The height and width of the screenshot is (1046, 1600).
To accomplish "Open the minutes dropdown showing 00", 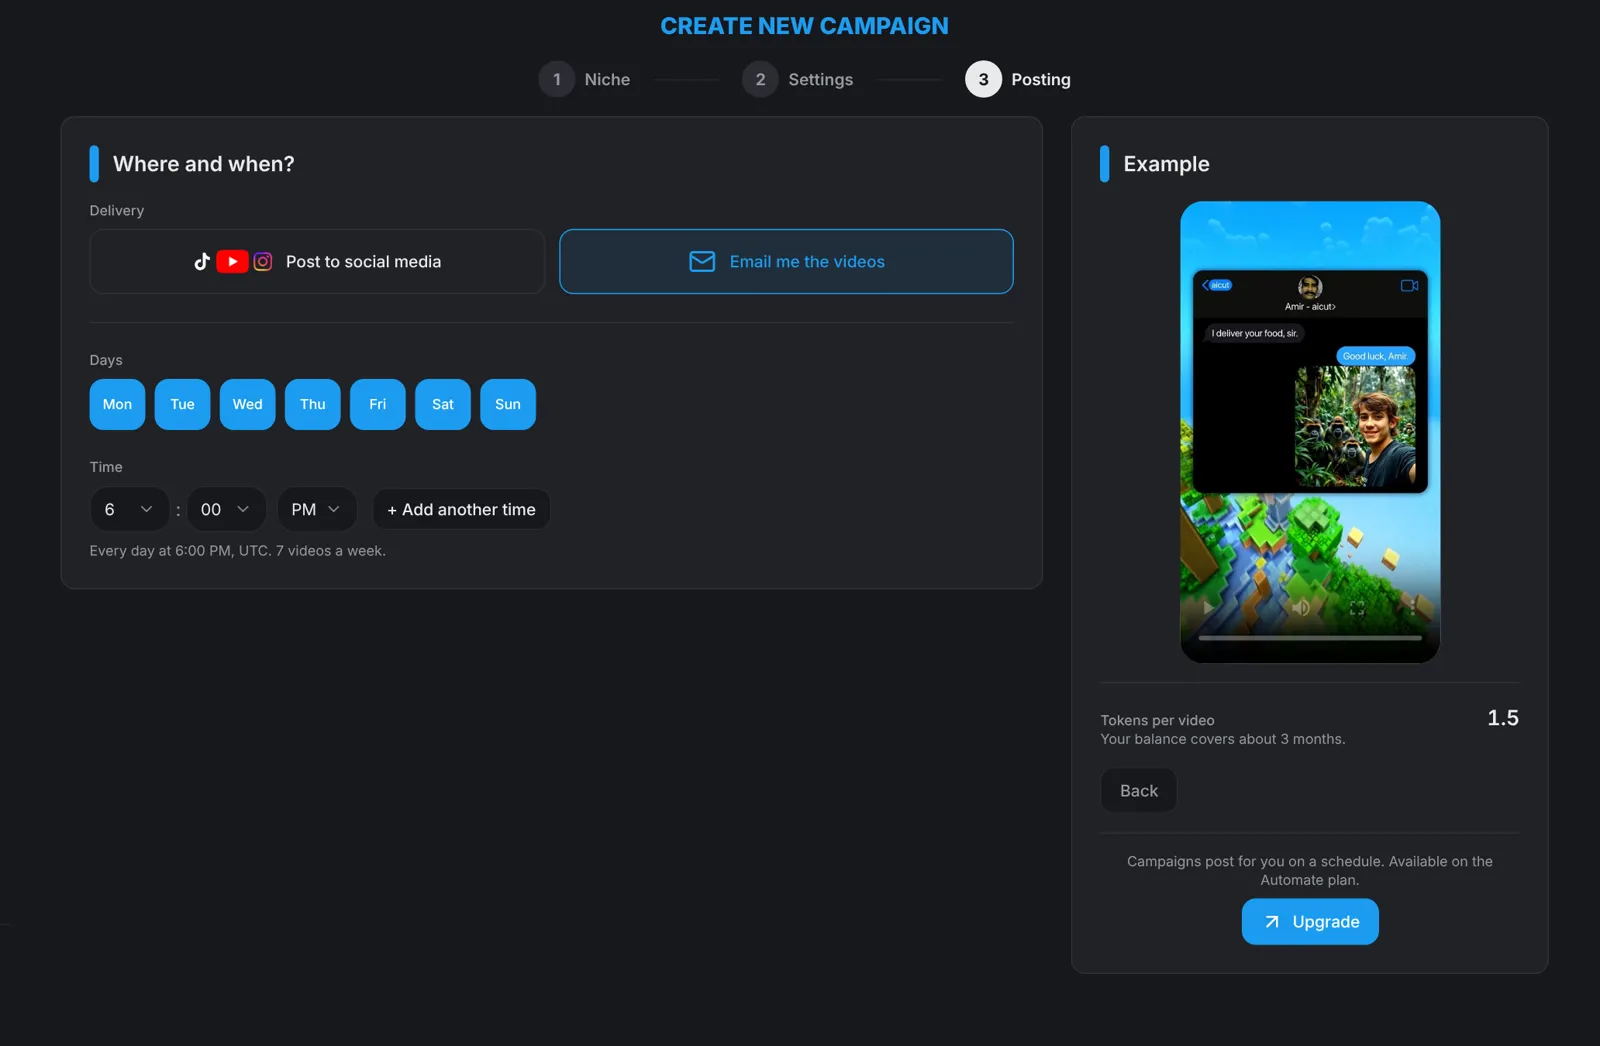I will point(225,509).
